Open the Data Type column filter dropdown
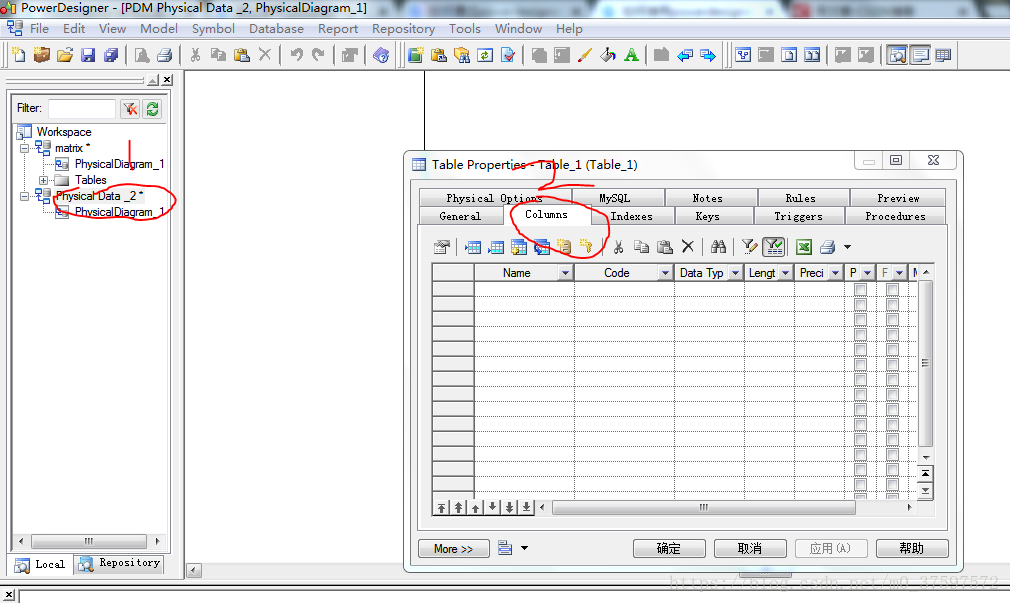1010x603 pixels. [x=735, y=273]
